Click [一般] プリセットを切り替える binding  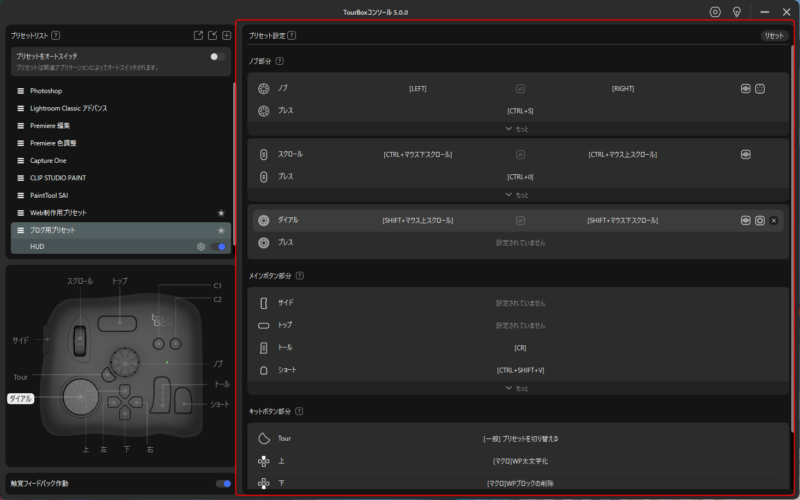click(520, 439)
